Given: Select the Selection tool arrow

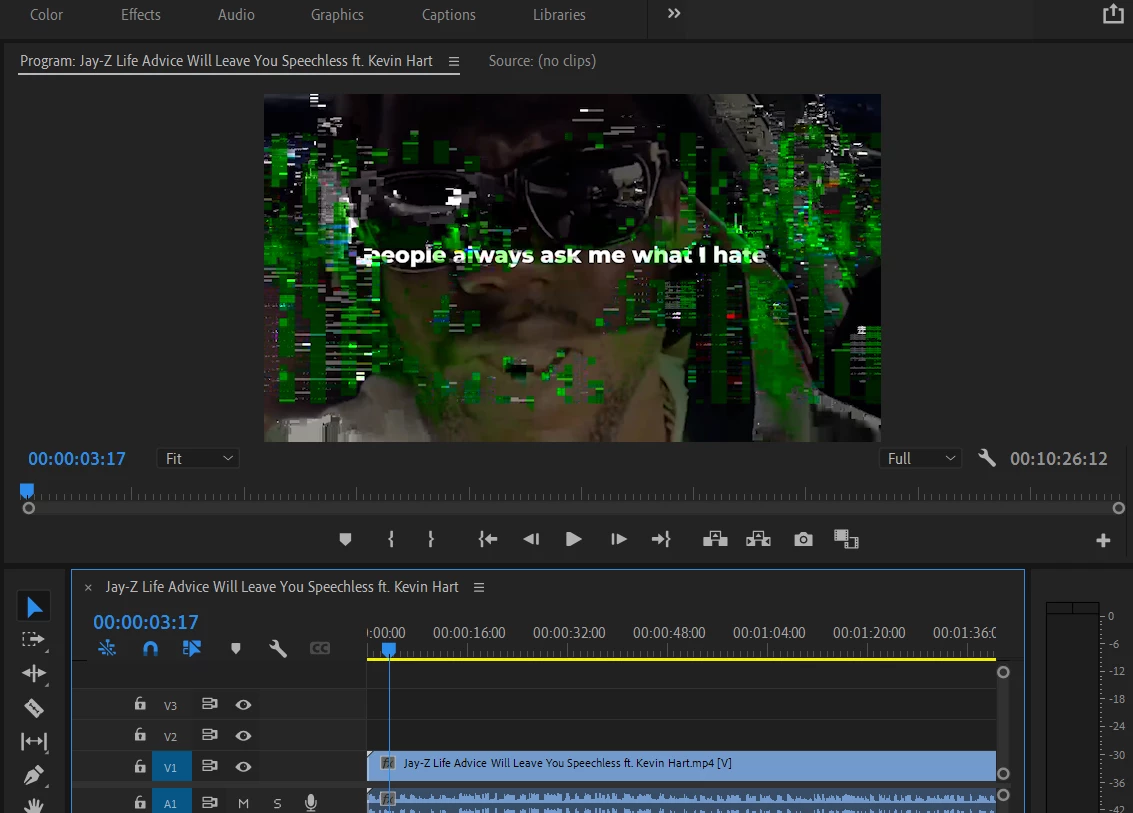Looking at the screenshot, I should (33, 607).
